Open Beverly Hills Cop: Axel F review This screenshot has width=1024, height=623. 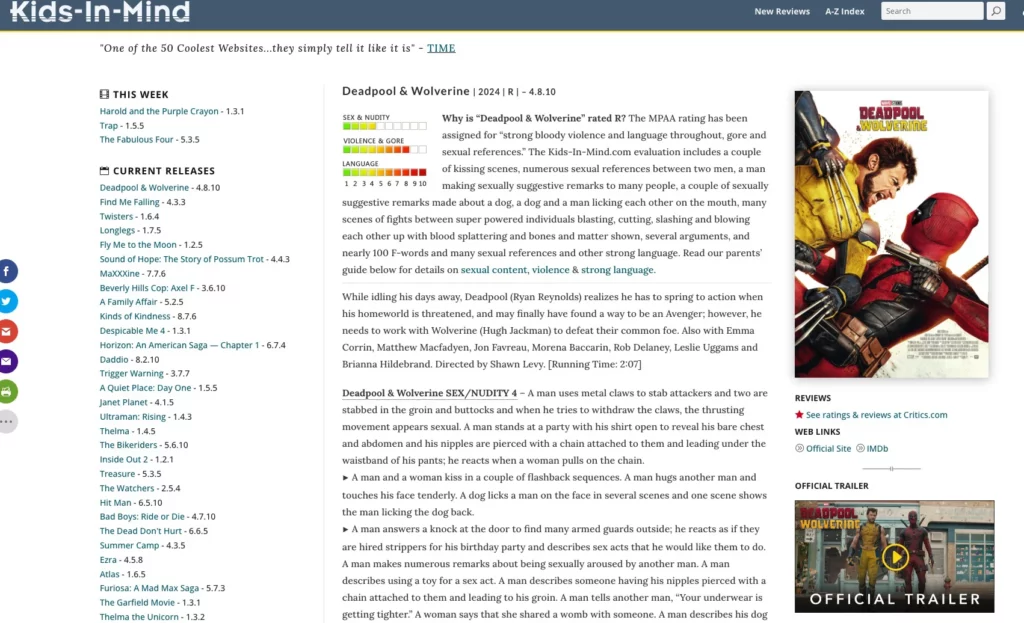coord(147,288)
